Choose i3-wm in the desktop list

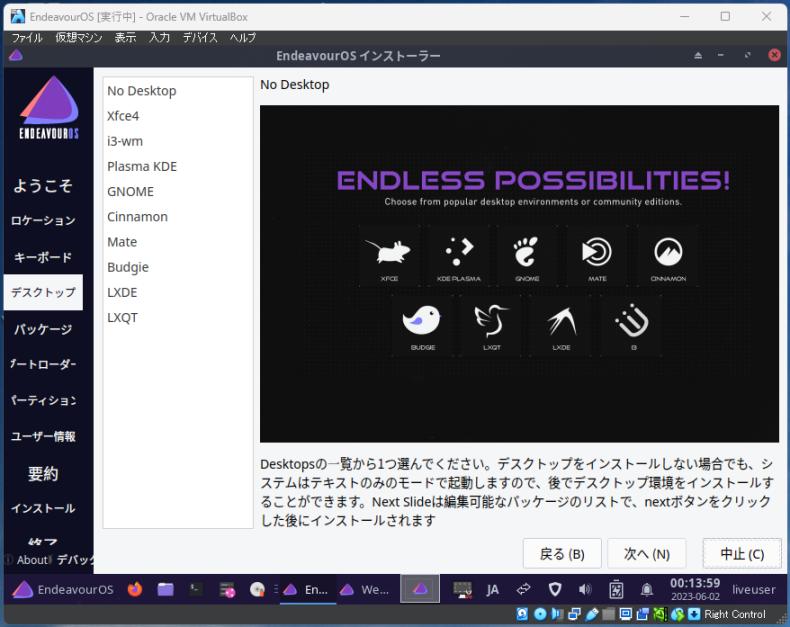click(177, 141)
